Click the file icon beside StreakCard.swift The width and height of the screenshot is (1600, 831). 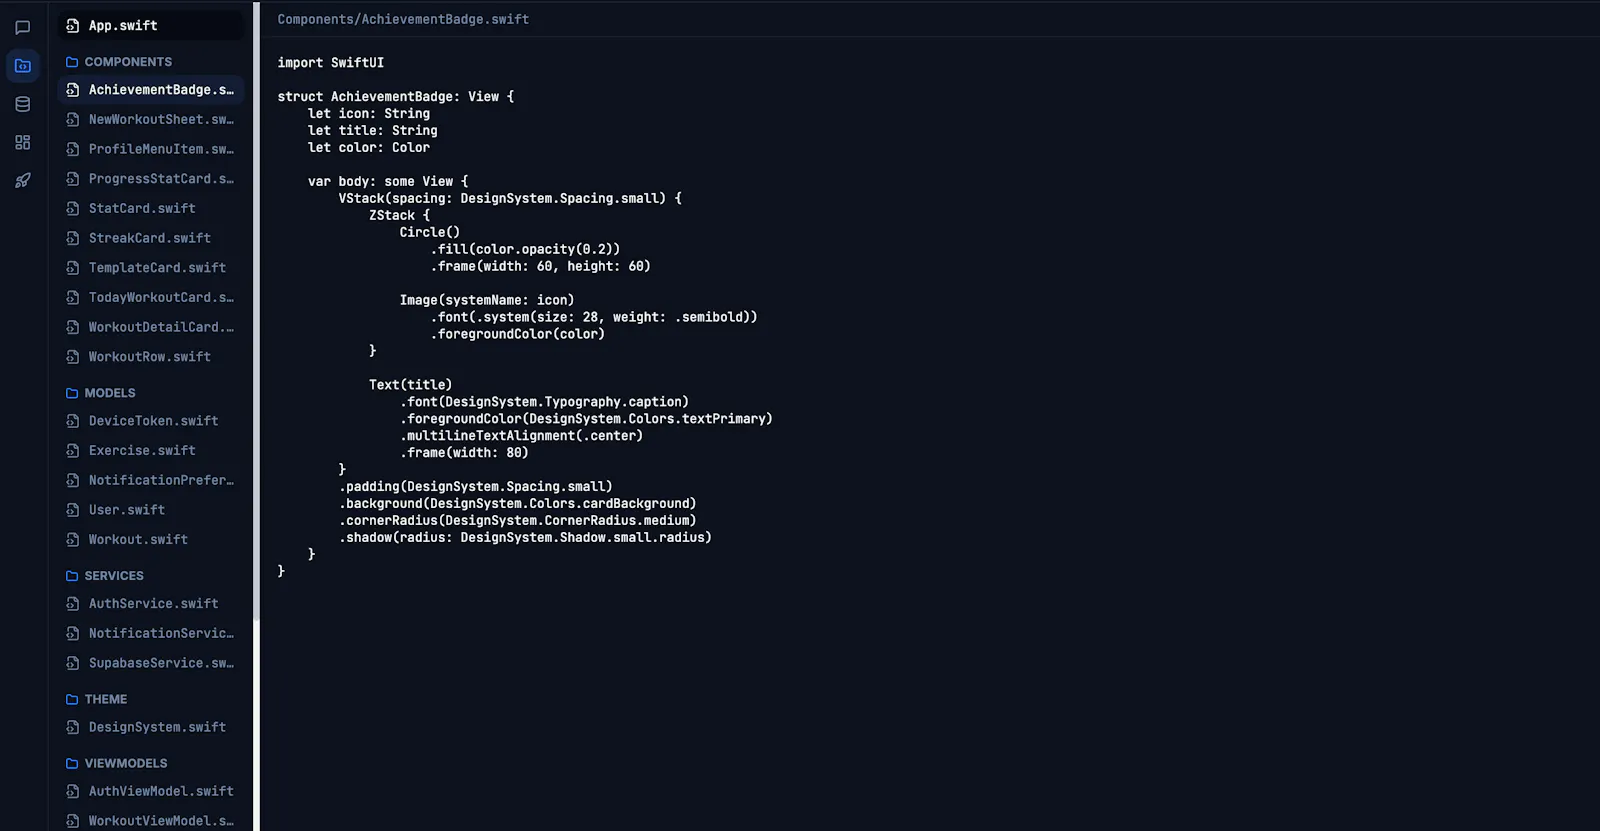coord(72,238)
